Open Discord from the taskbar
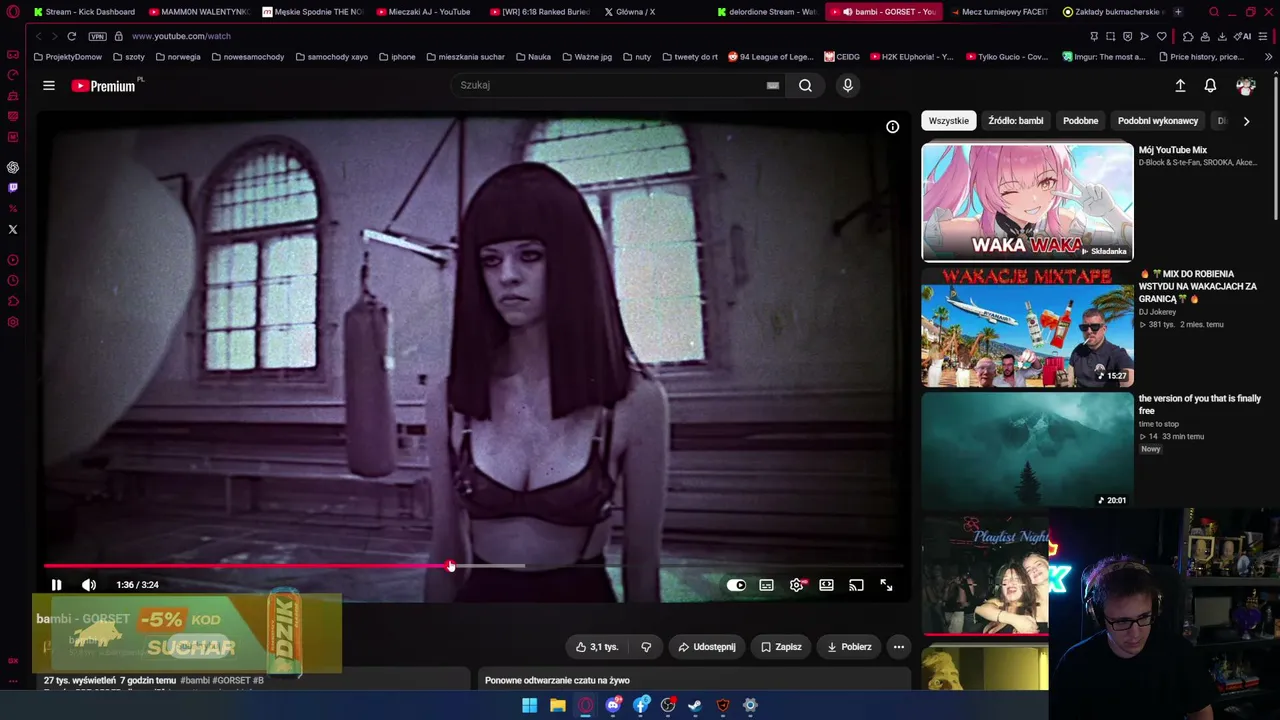The image size is (1280, 720). (613, 705)
